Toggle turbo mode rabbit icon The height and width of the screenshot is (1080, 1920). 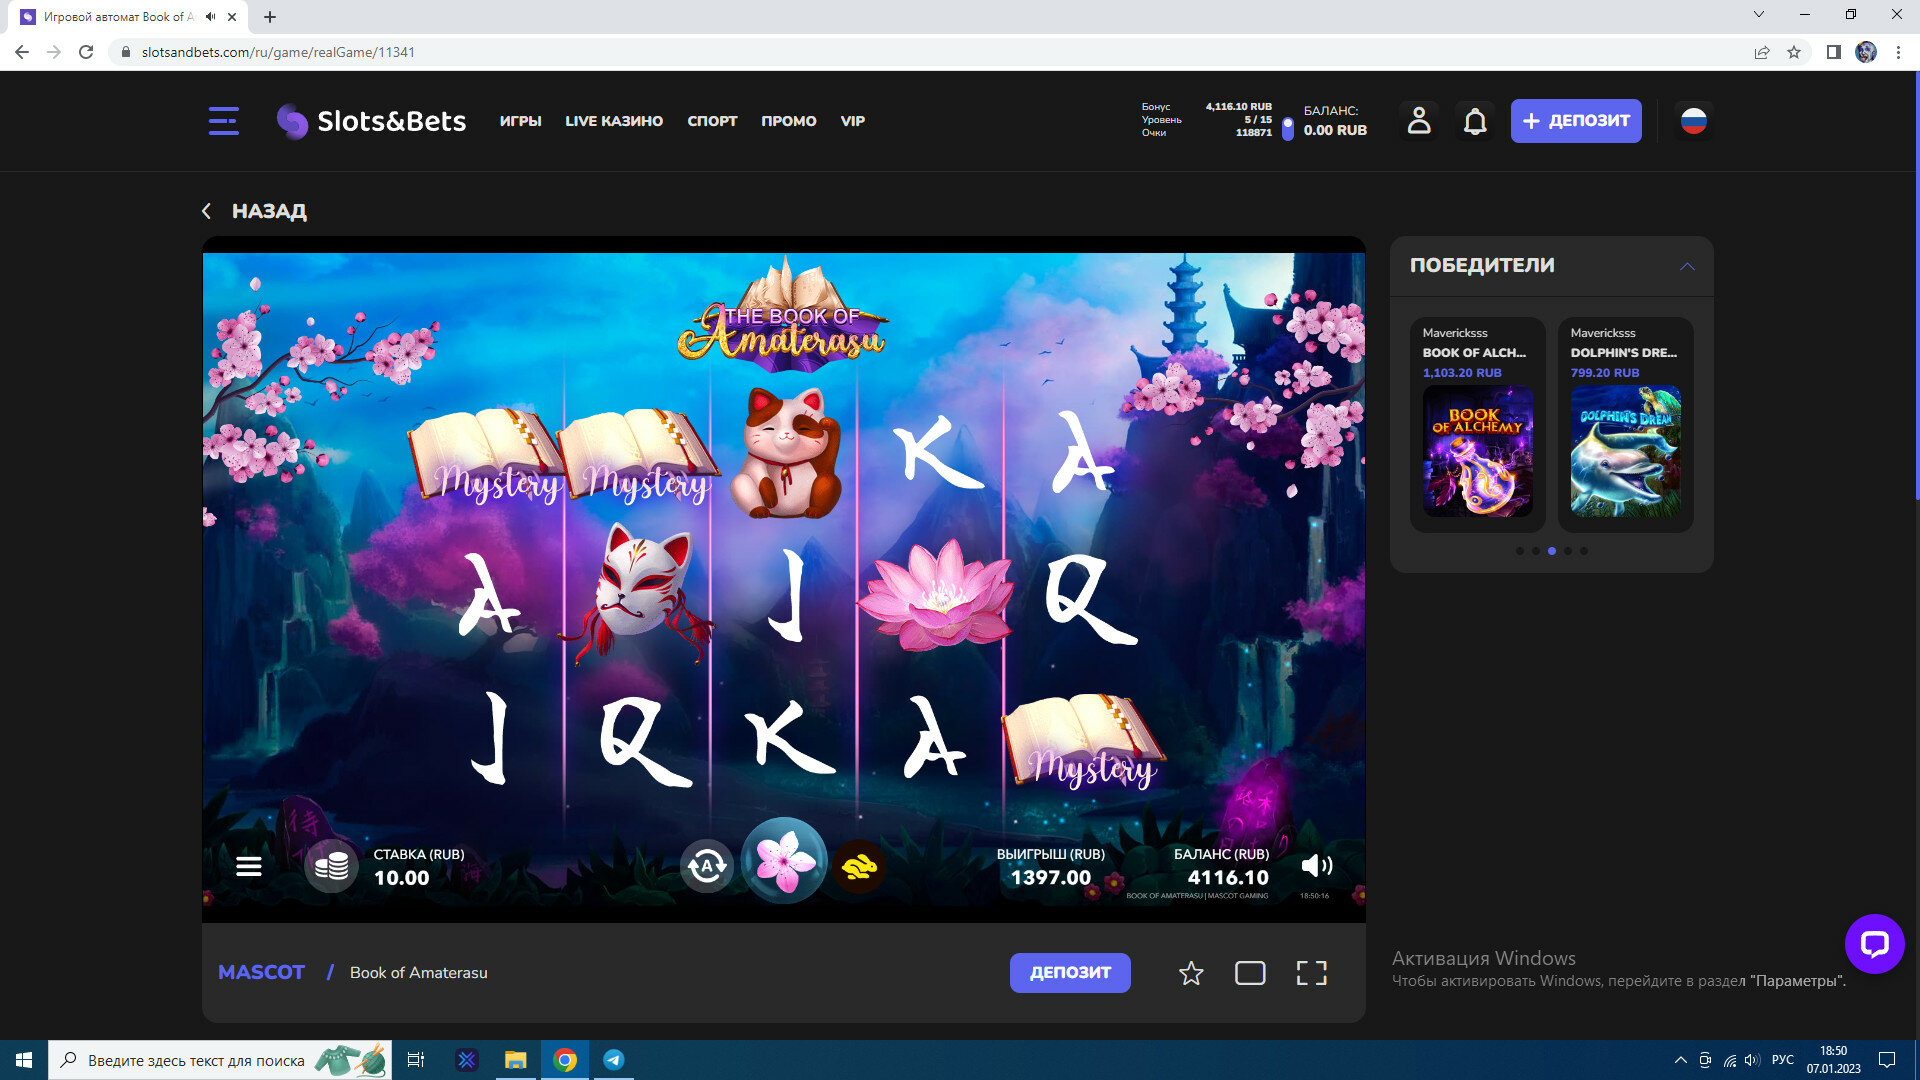pyautogui.click(x=859, y=866)
